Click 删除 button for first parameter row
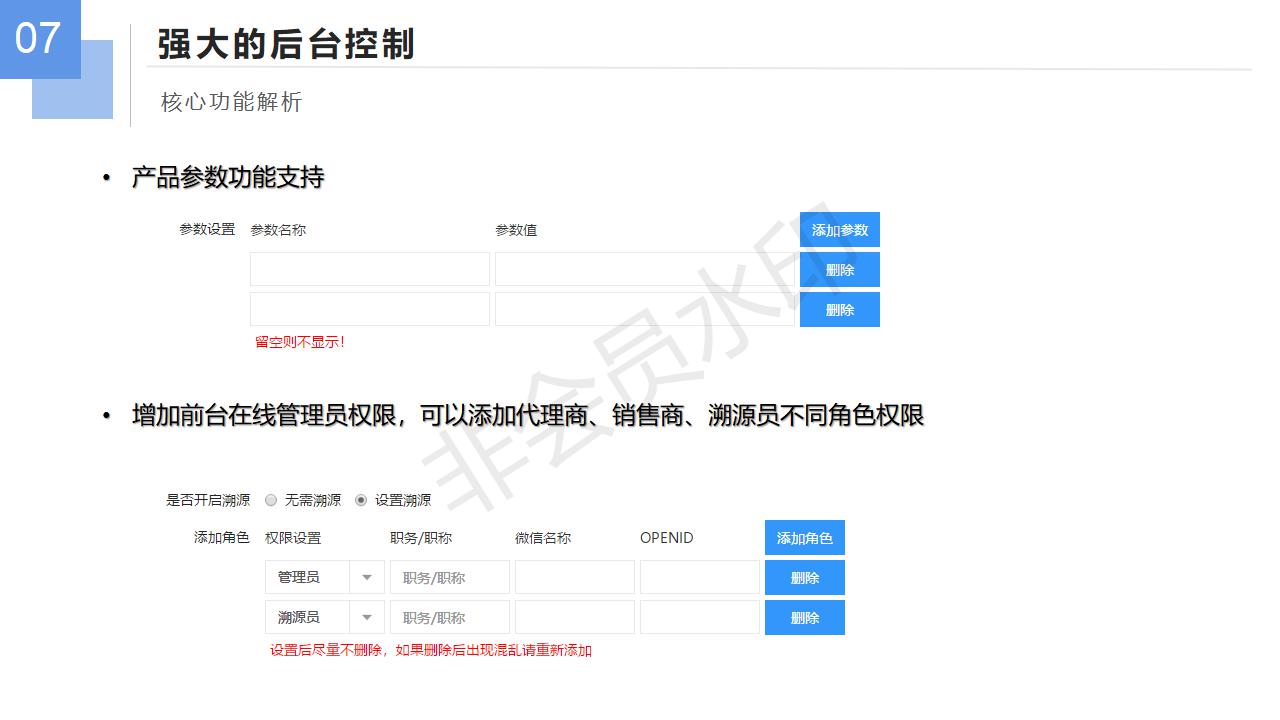1280x720 pixels. tap(839, 270)
